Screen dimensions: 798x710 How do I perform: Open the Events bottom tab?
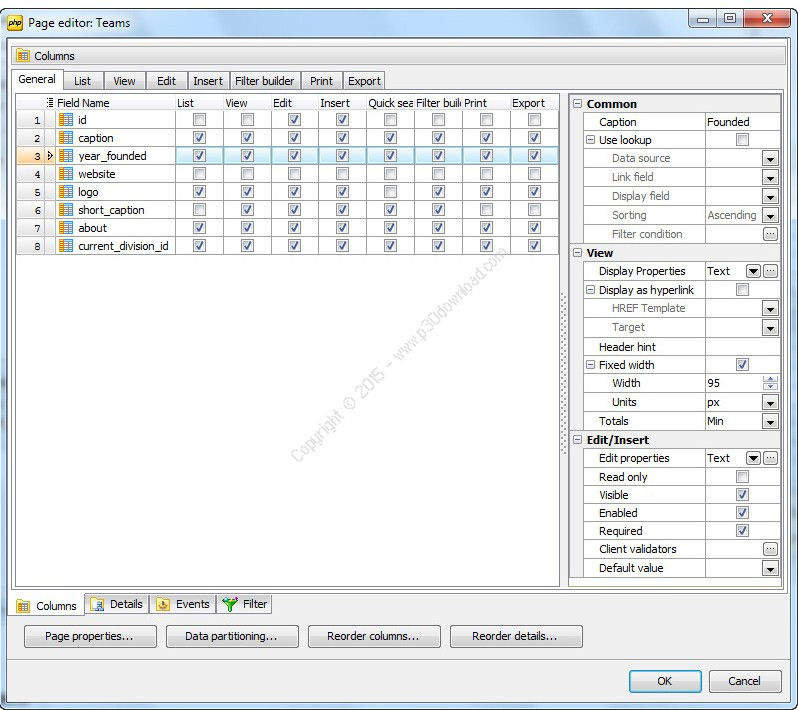click(183, 604)
